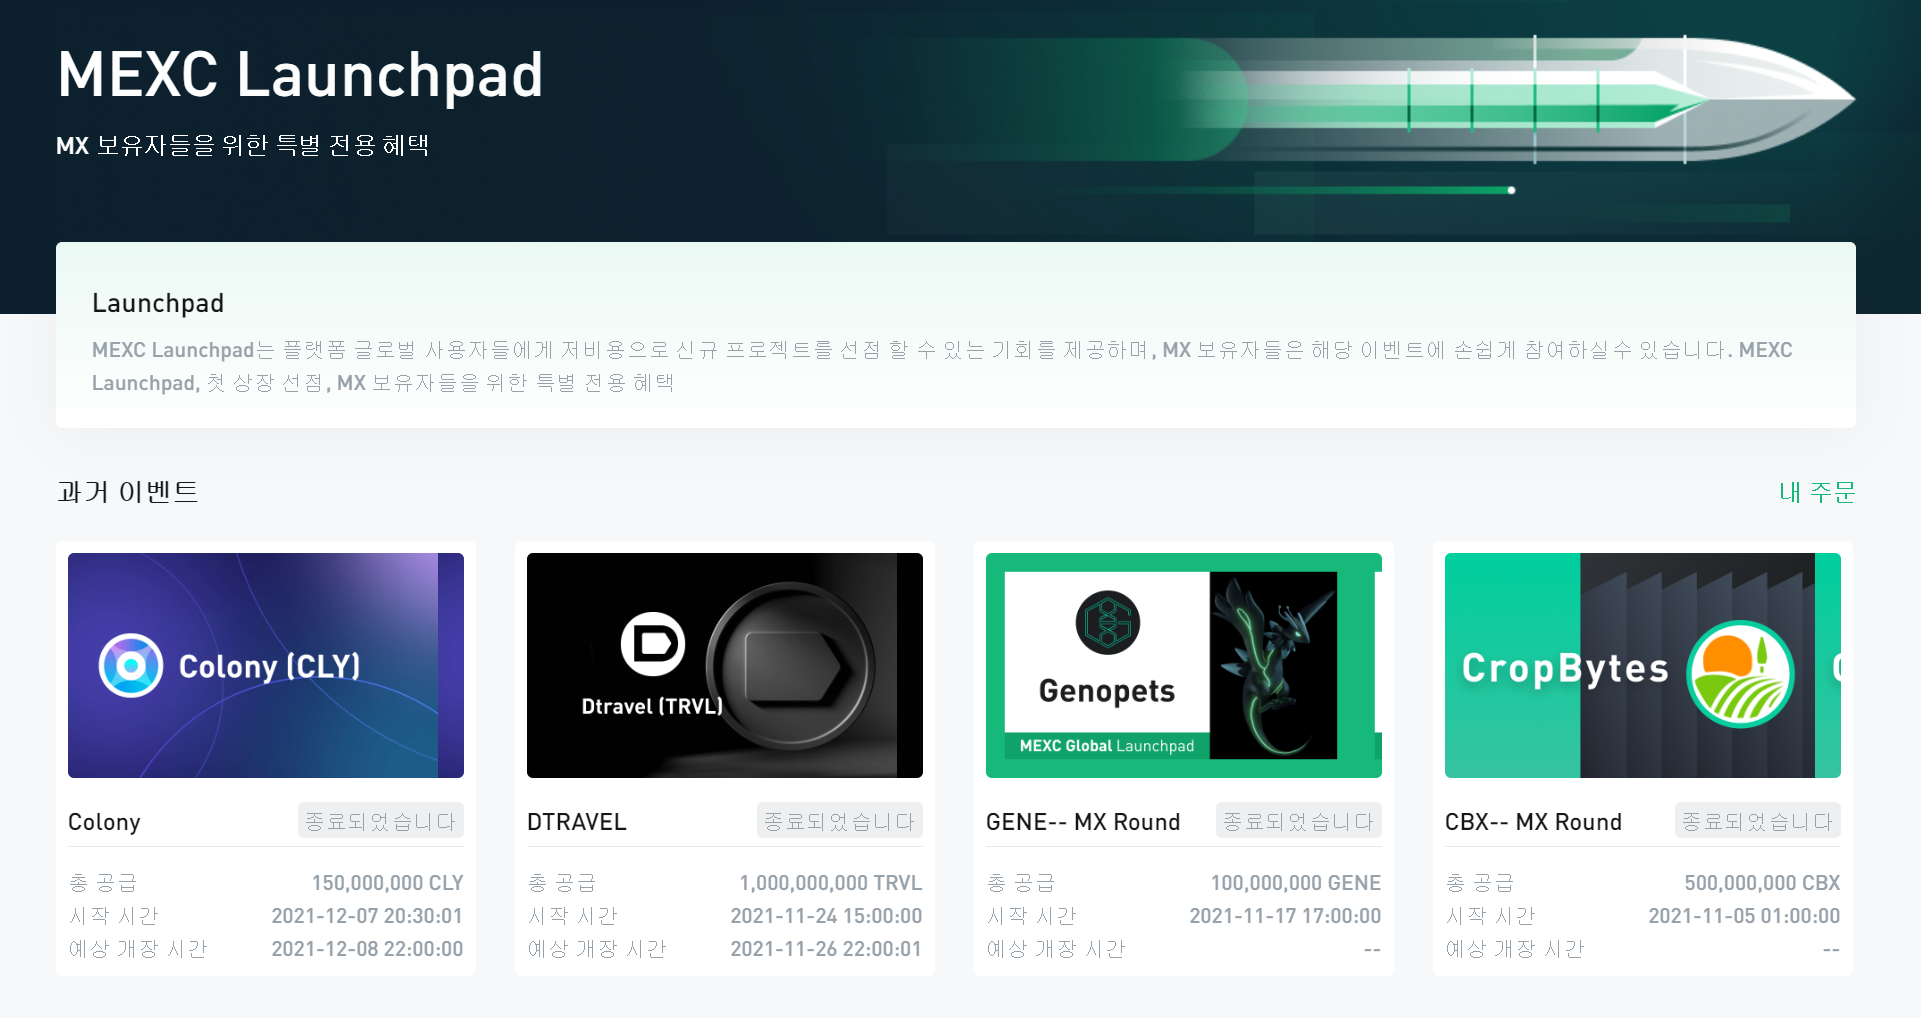Select the 100,000,000 GENE supply value
The height and width of the screenshot is (1018, 1921).
(x=1296, y=883)
